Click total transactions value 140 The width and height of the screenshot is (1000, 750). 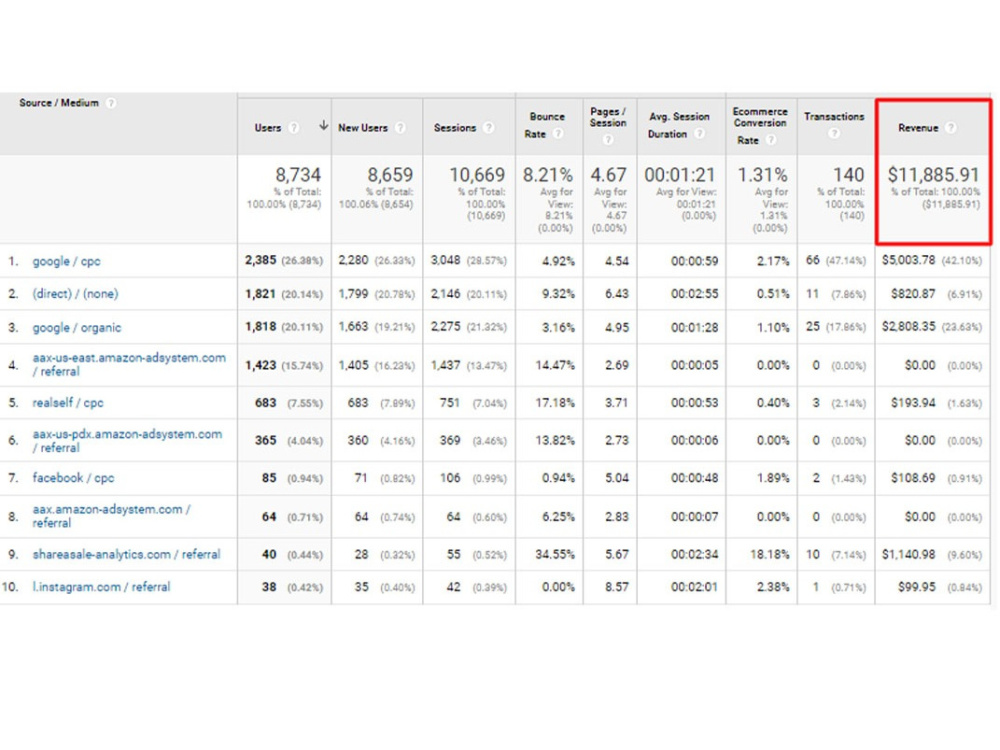click(848, 174)
